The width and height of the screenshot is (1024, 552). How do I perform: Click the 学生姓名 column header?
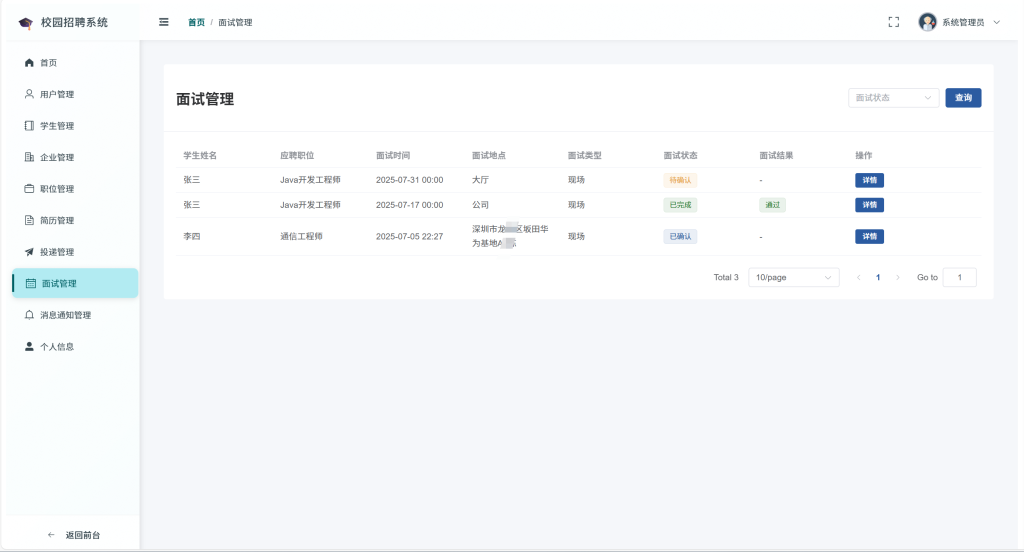(x=200, y=155)
